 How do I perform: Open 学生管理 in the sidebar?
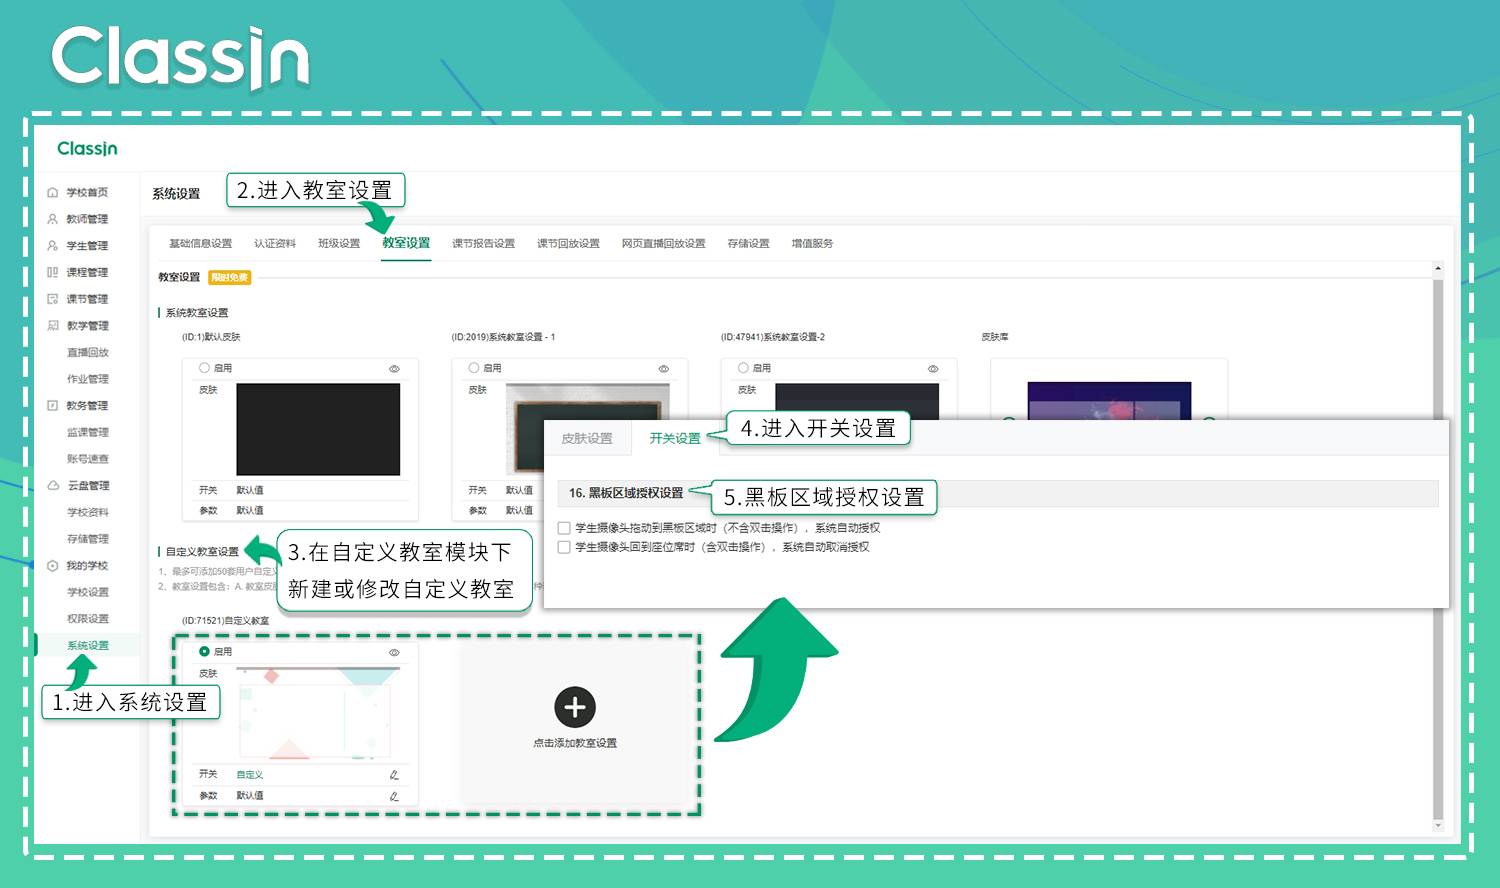[x=87, y=245]
